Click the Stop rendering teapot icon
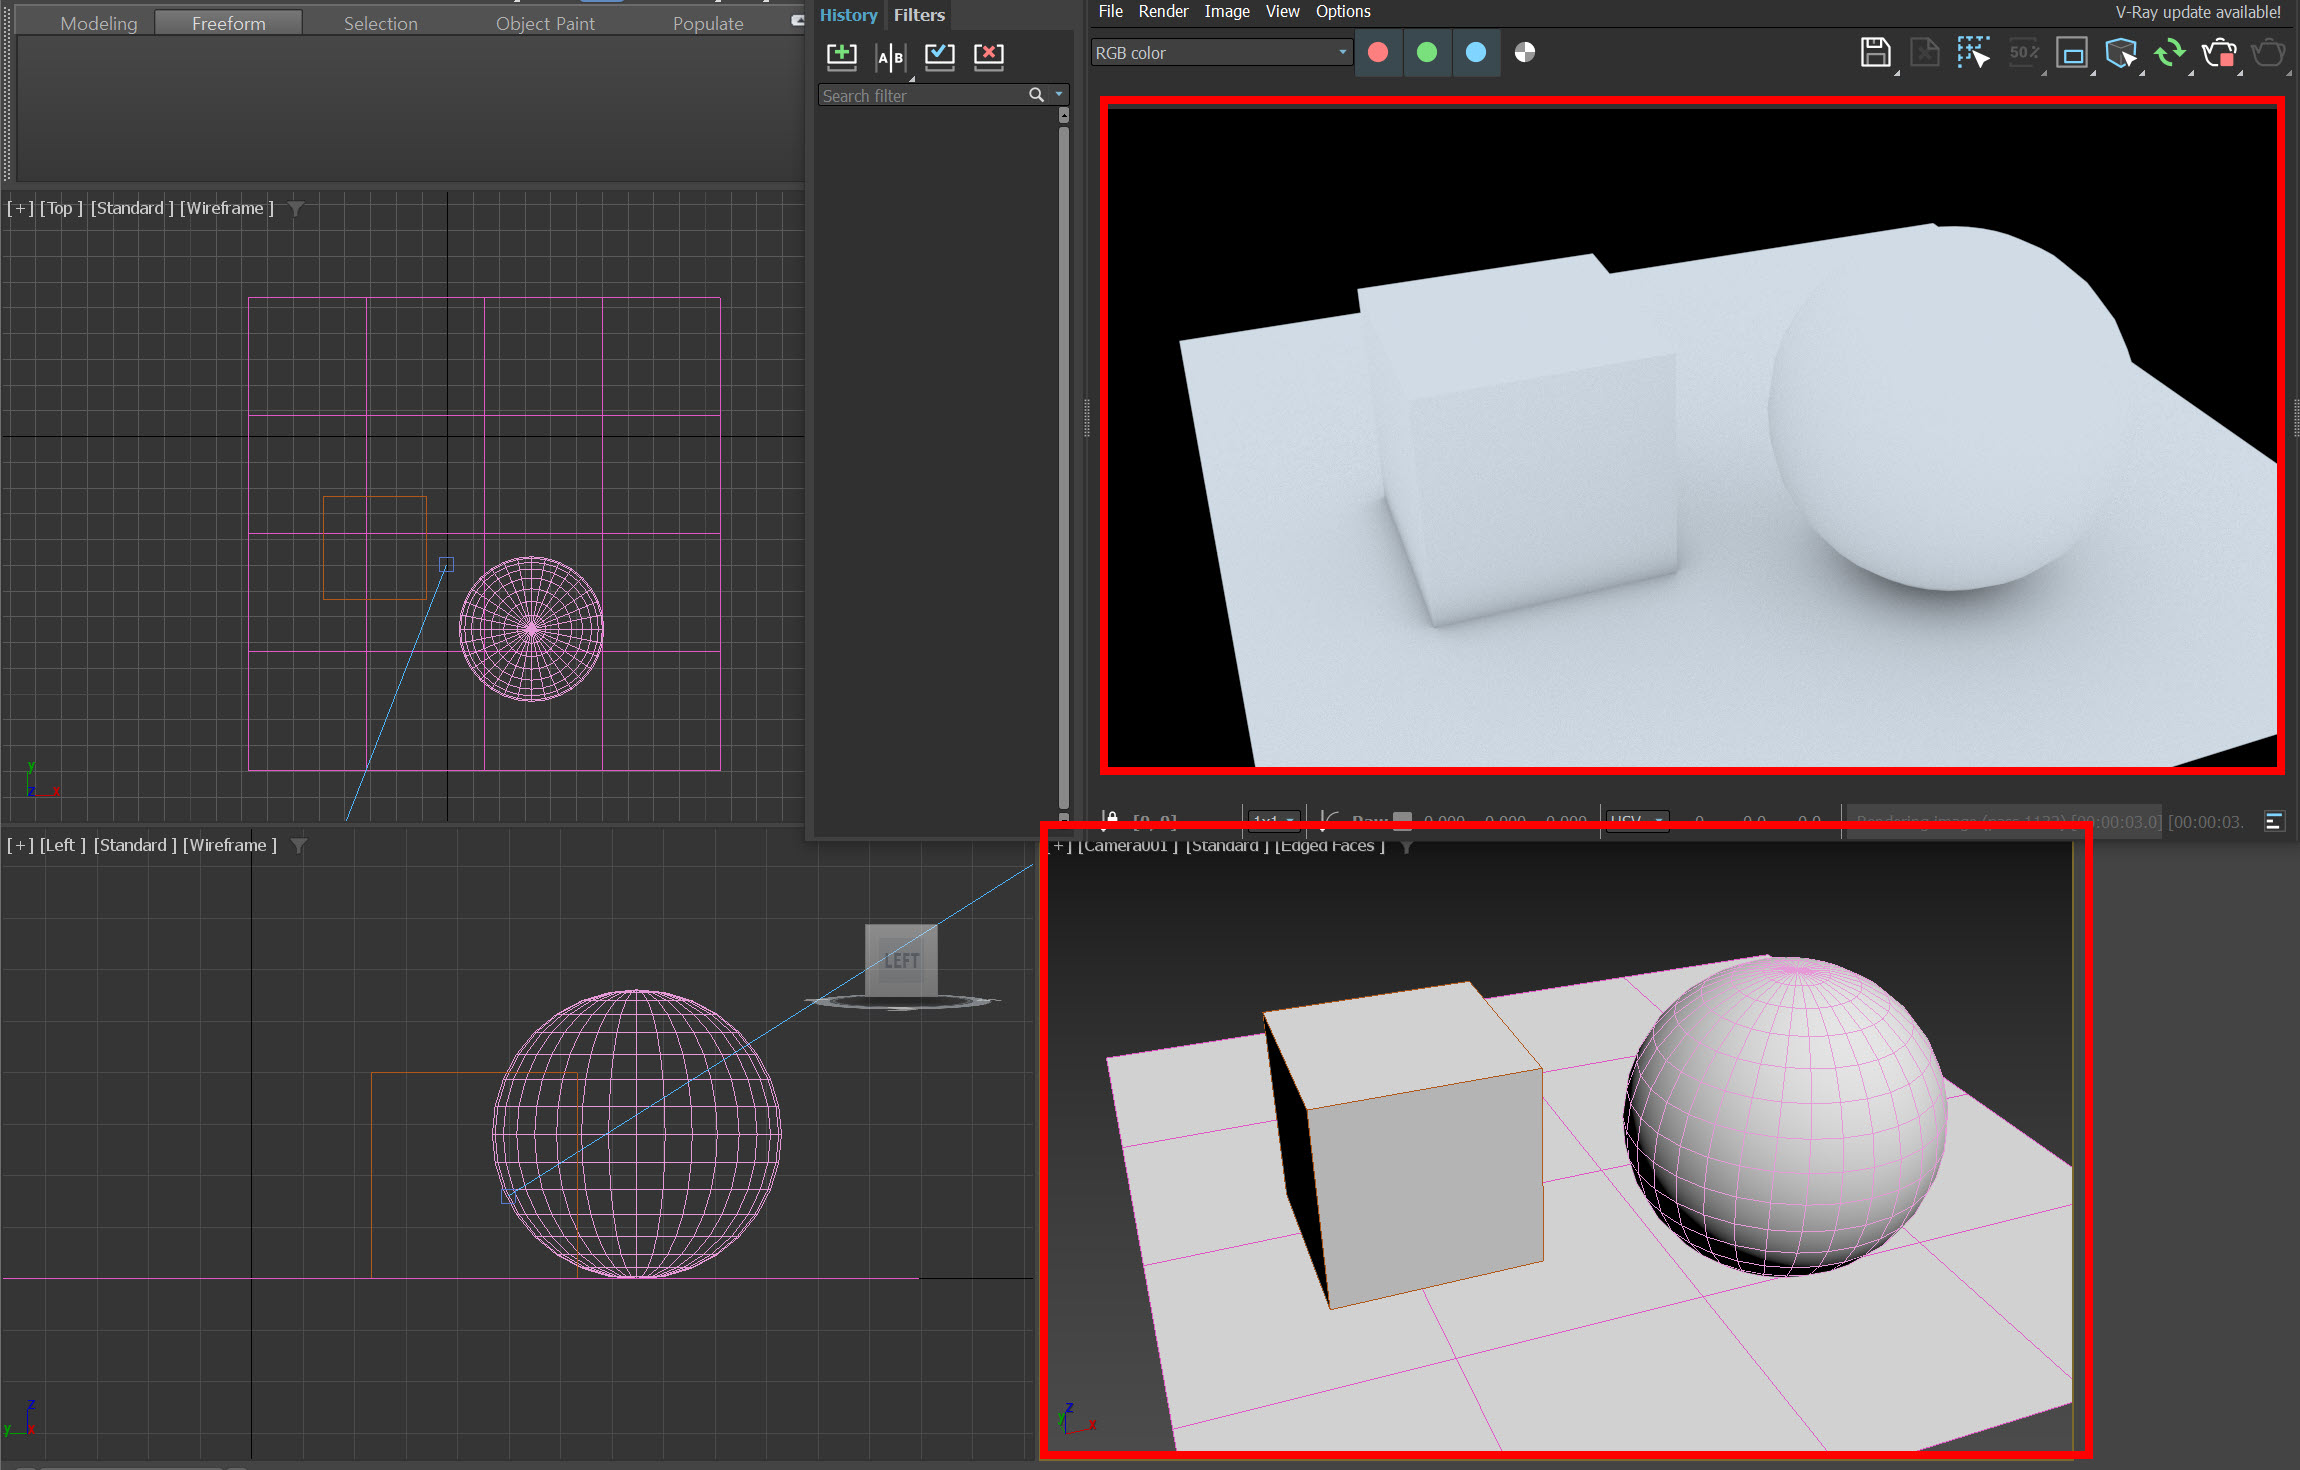2300x1470 pixels. click(x=2219, y=53)
